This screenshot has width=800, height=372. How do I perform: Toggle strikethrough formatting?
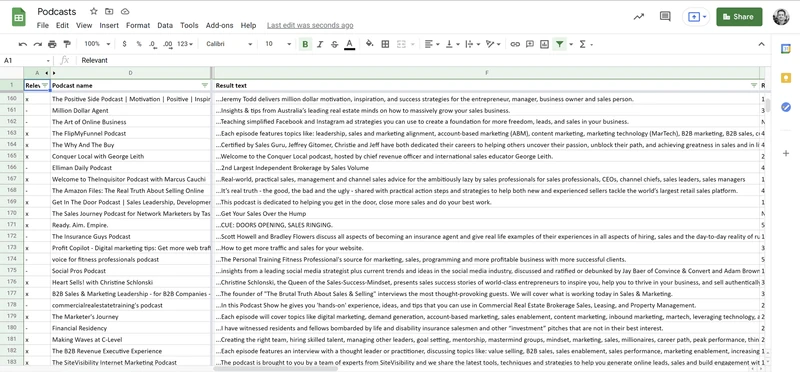[334, 44]
